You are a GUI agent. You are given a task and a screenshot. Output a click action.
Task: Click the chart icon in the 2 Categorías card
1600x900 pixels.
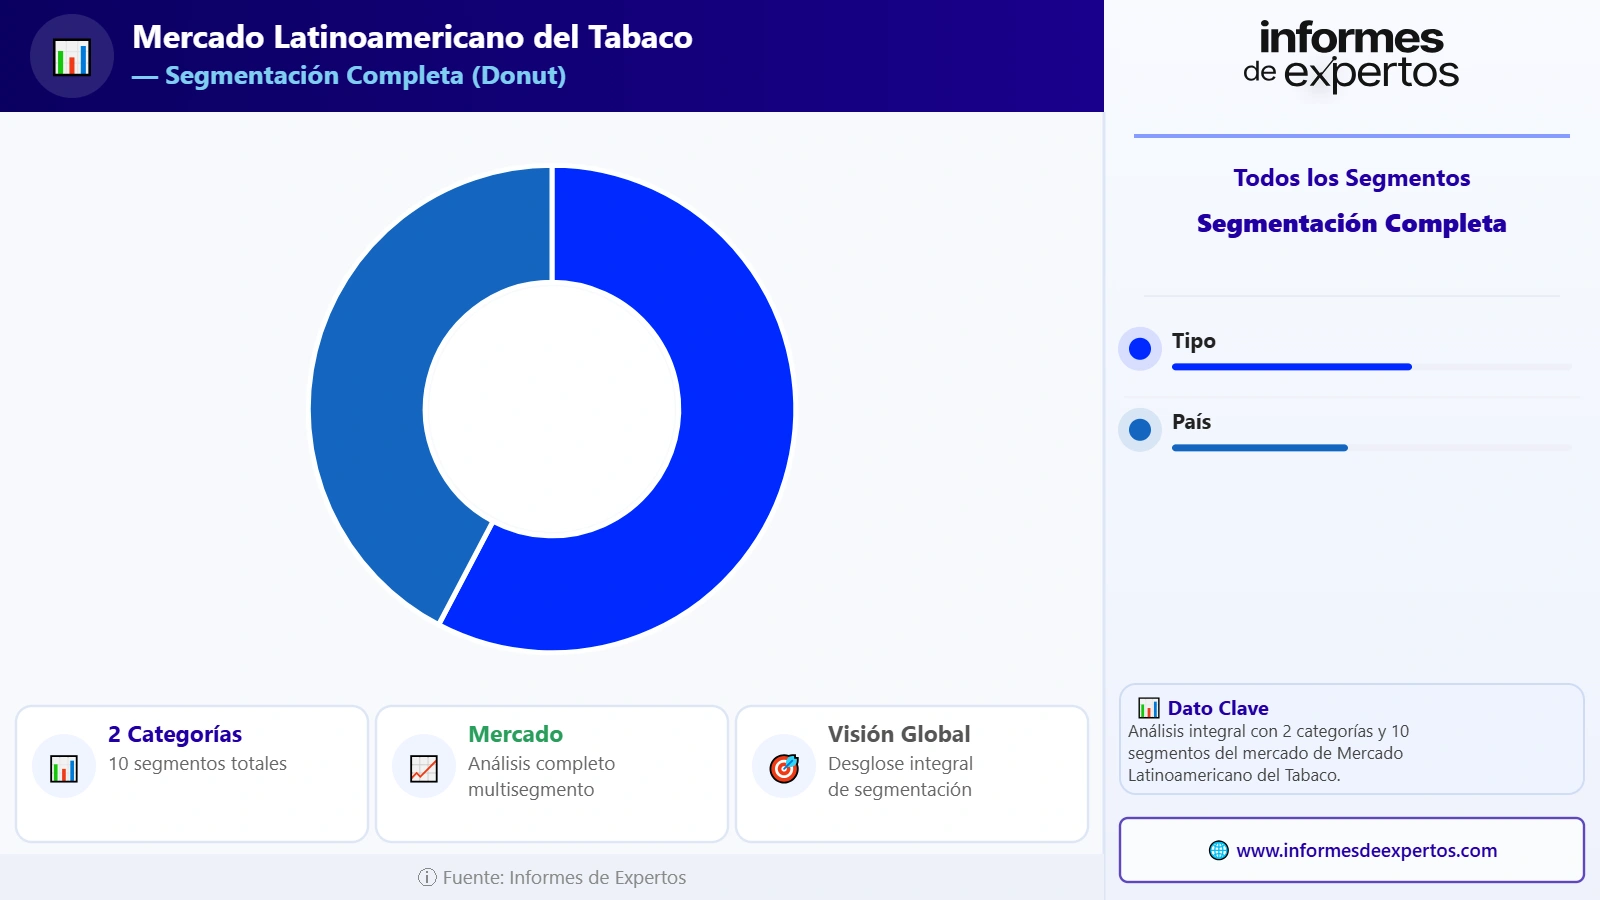[64, 767]
